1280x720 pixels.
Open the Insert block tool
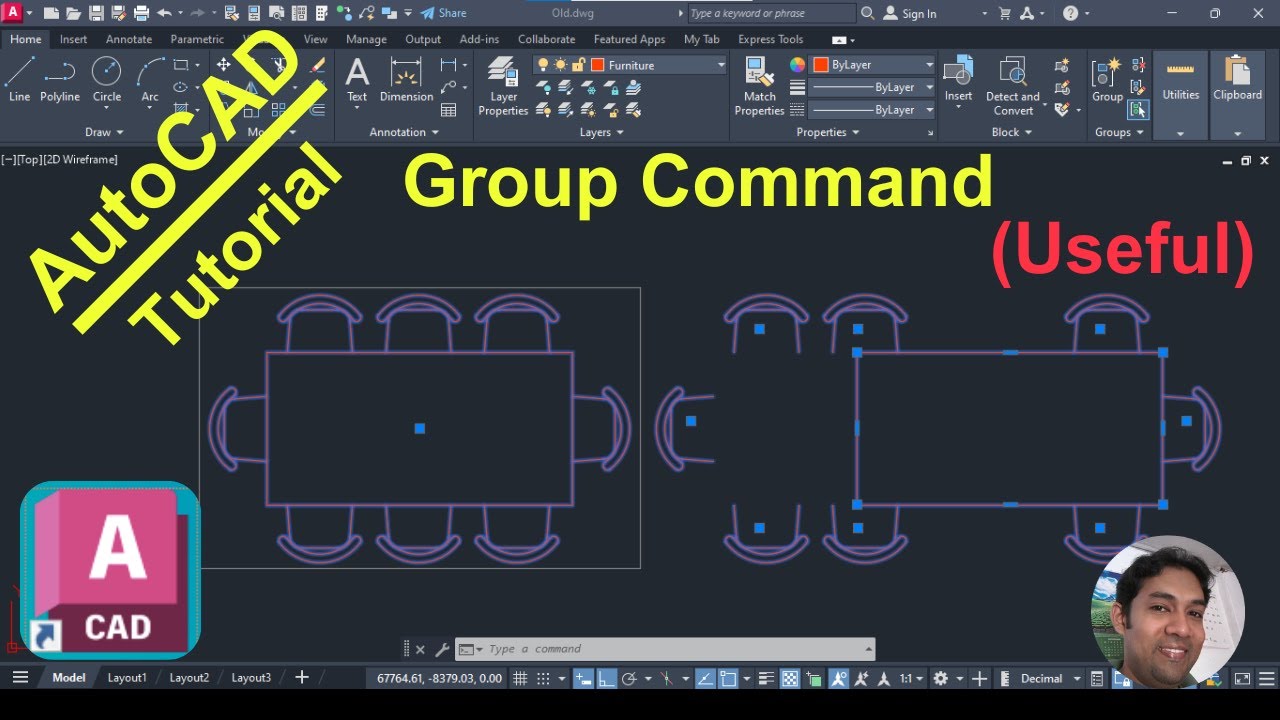(958, 80)
